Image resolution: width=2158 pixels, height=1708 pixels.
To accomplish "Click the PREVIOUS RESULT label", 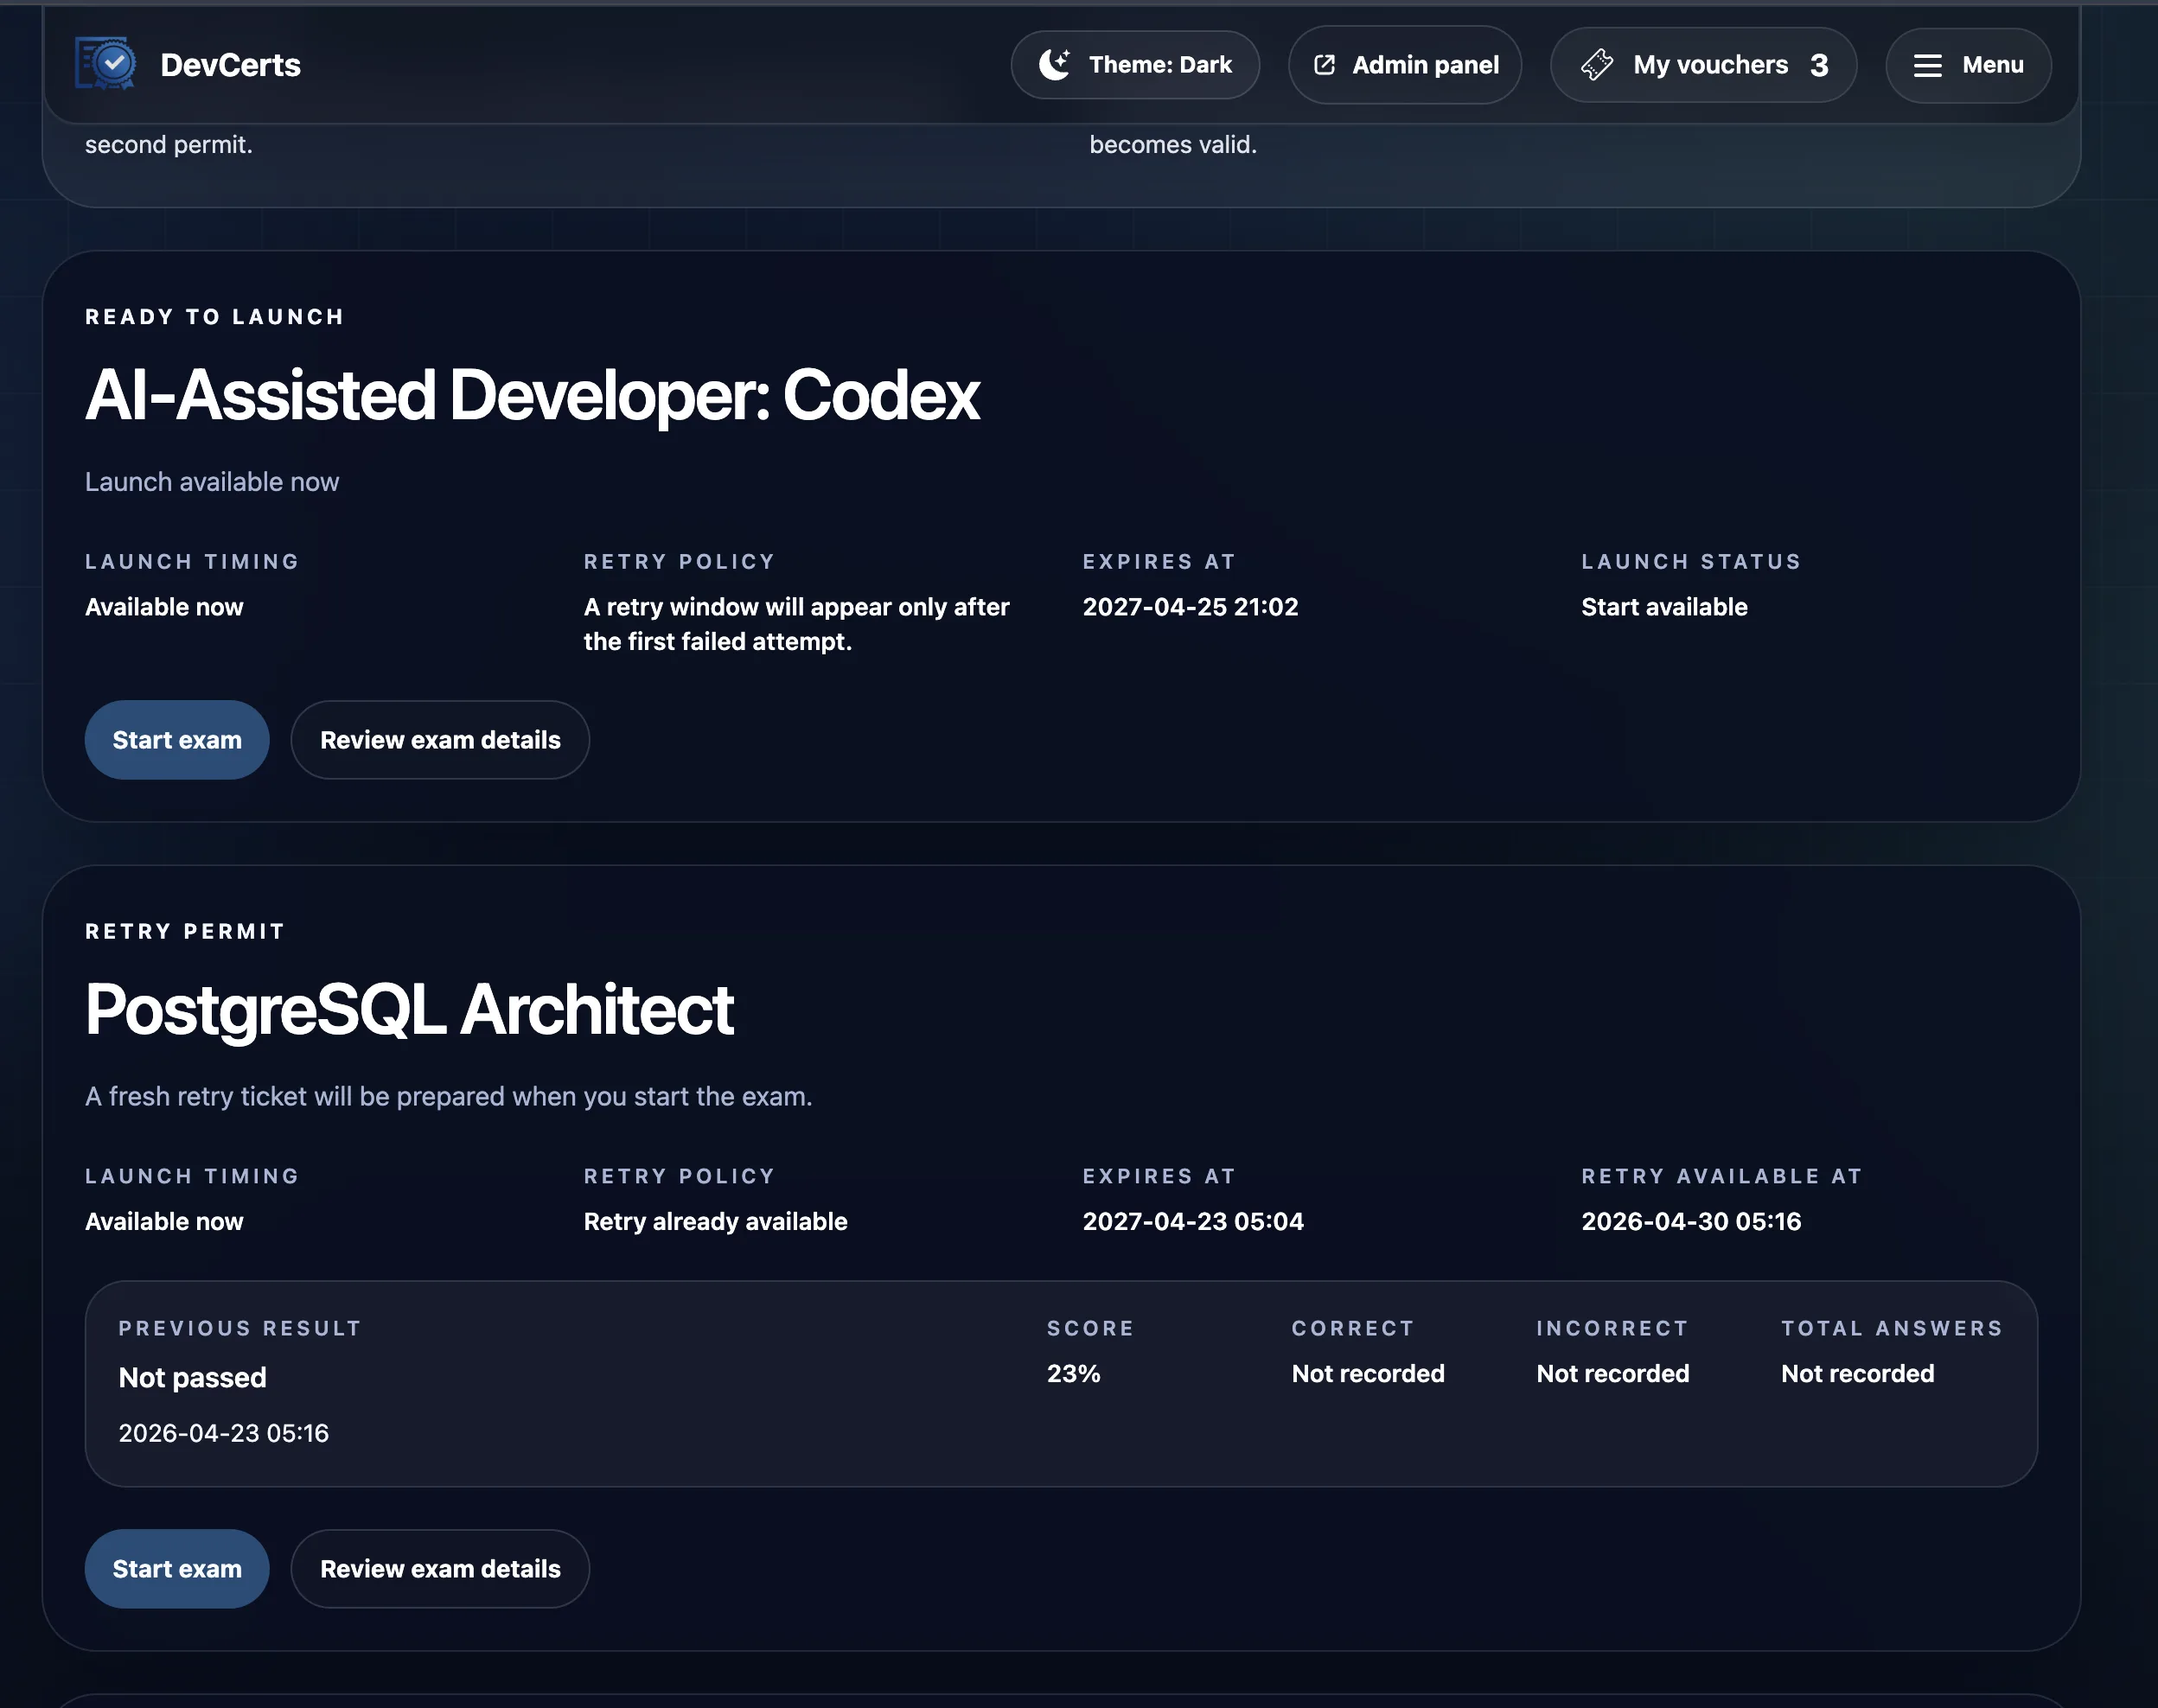I will (x=240, y=1328).
